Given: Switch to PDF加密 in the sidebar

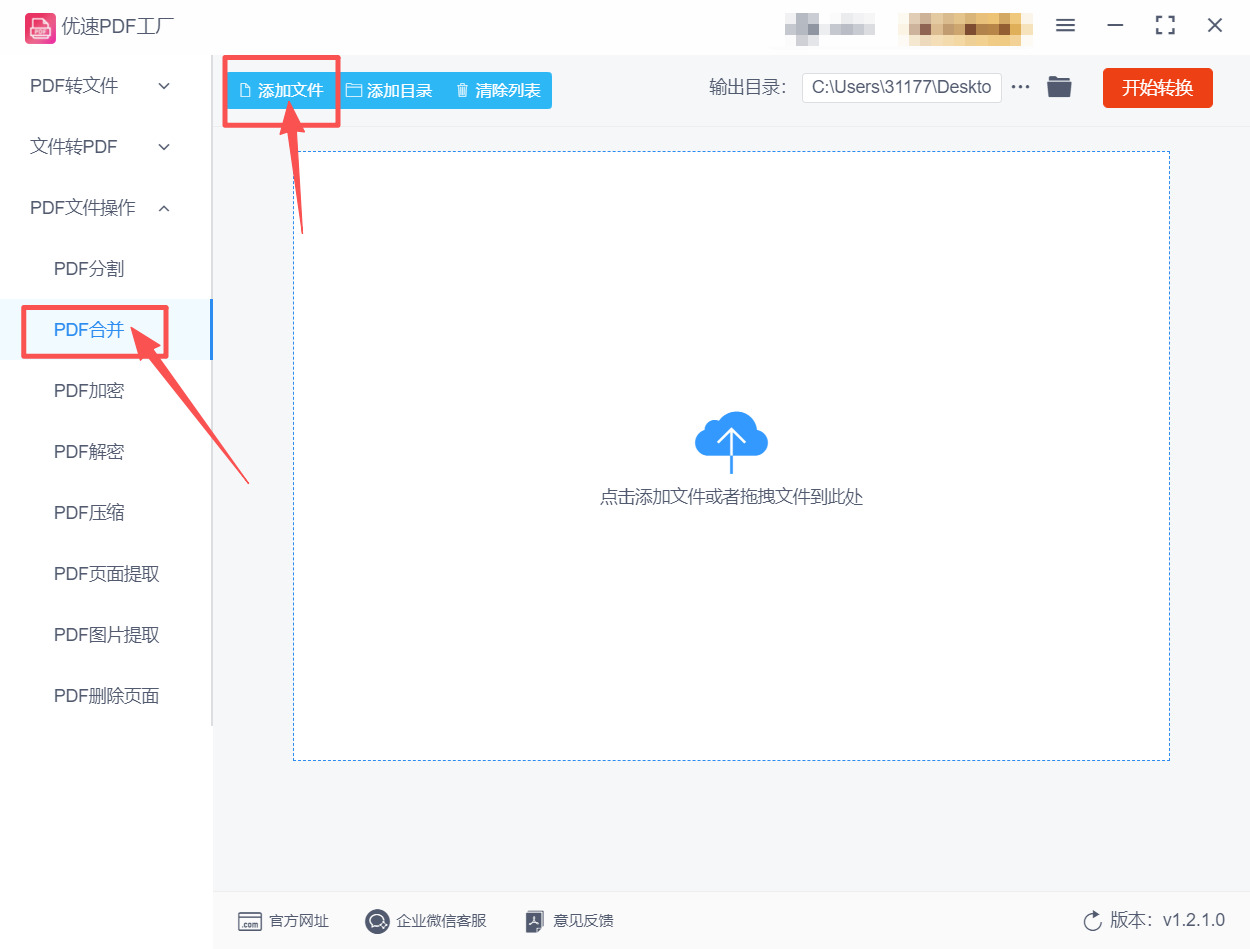Looking at the screenshot, I should tap(89, 390).
